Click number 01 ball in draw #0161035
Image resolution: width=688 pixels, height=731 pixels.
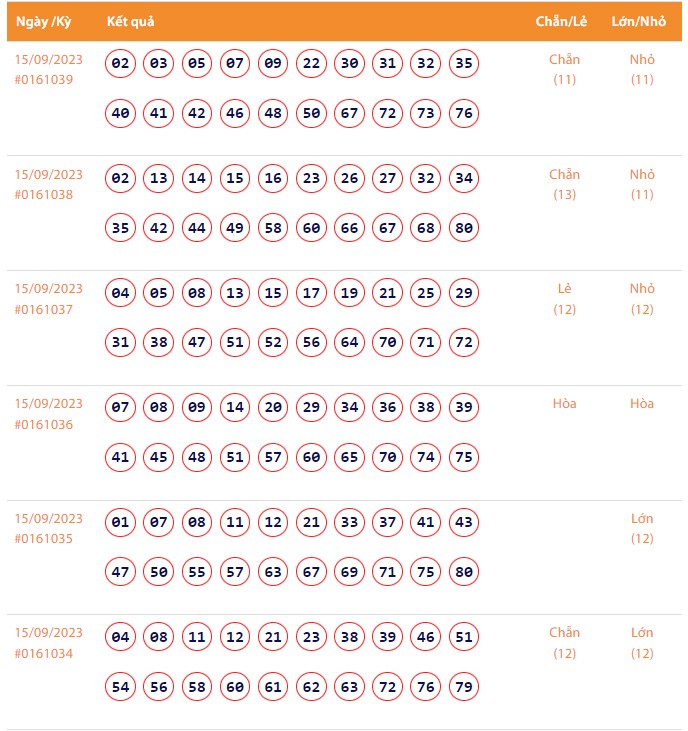pyautogui.click(x=121, y=522)
